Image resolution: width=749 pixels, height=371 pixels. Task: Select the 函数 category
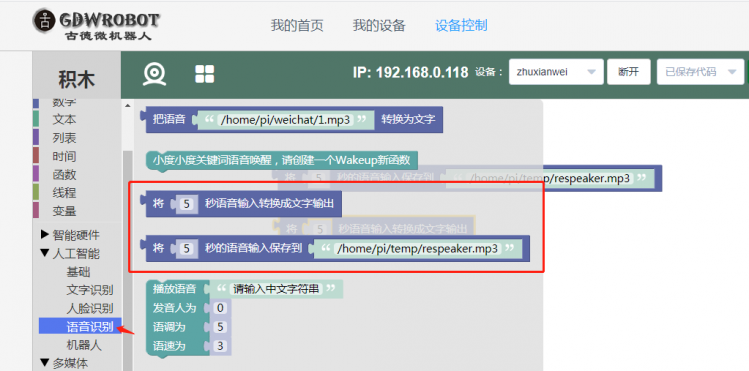(x=64, y=174)
